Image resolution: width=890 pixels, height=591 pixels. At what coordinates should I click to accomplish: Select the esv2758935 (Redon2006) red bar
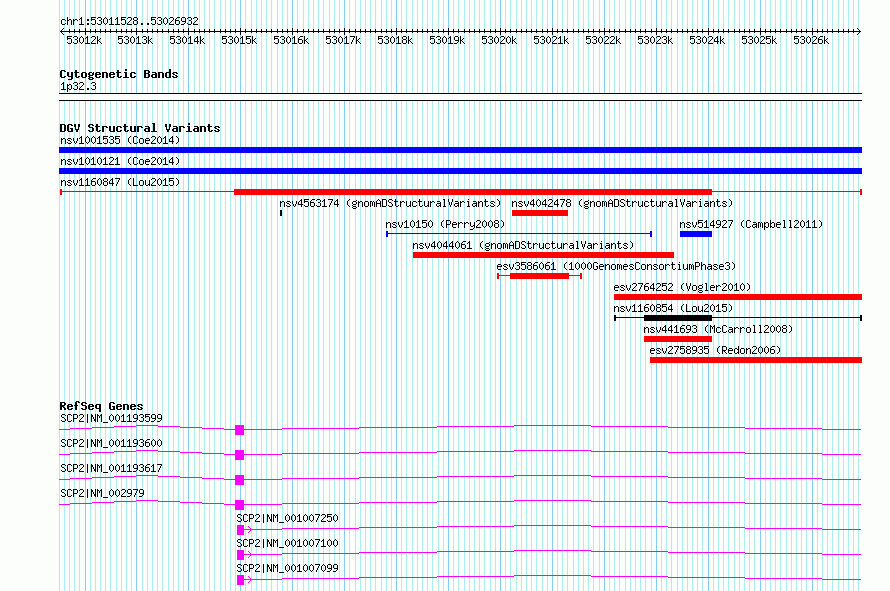756,360
